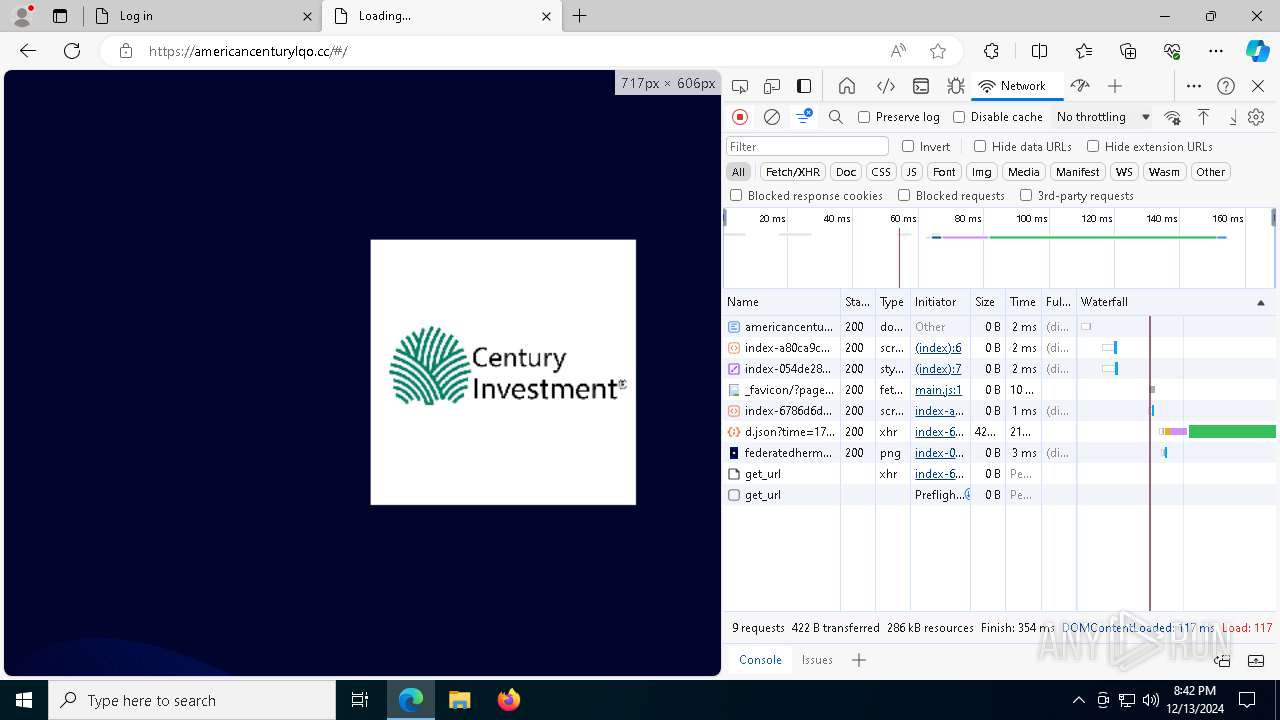Enable Disable cache checkbox
Screen dimensions: 1280x720
pos(959,117)
